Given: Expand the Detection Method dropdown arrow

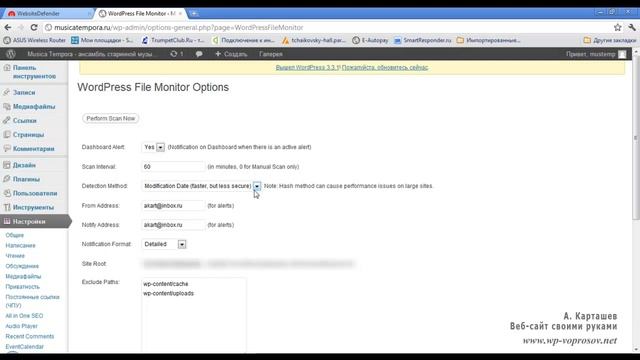Looking at the screenshot, I should (257, 186).
